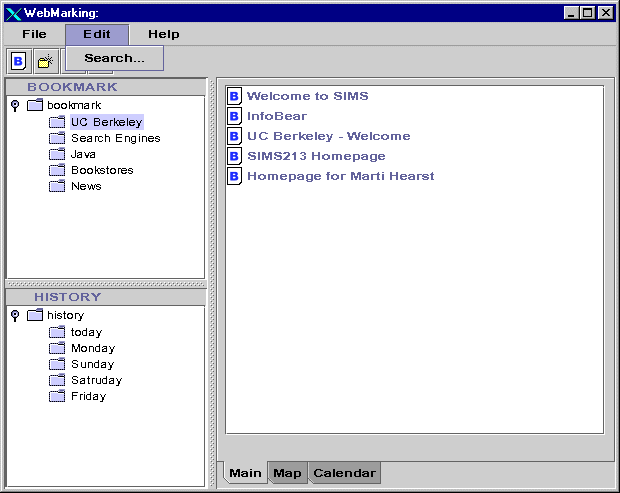
Task: Click the today history folder icon
Action: click(x=57, y=332)
